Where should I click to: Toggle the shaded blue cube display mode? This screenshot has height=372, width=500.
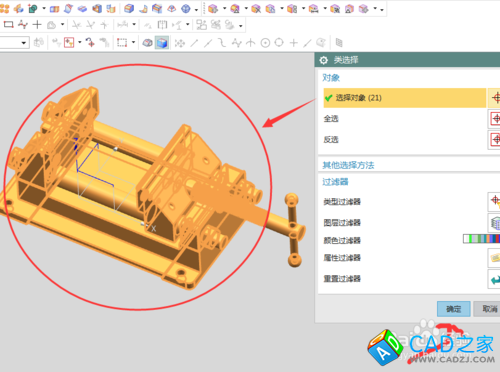coord(162,43)
